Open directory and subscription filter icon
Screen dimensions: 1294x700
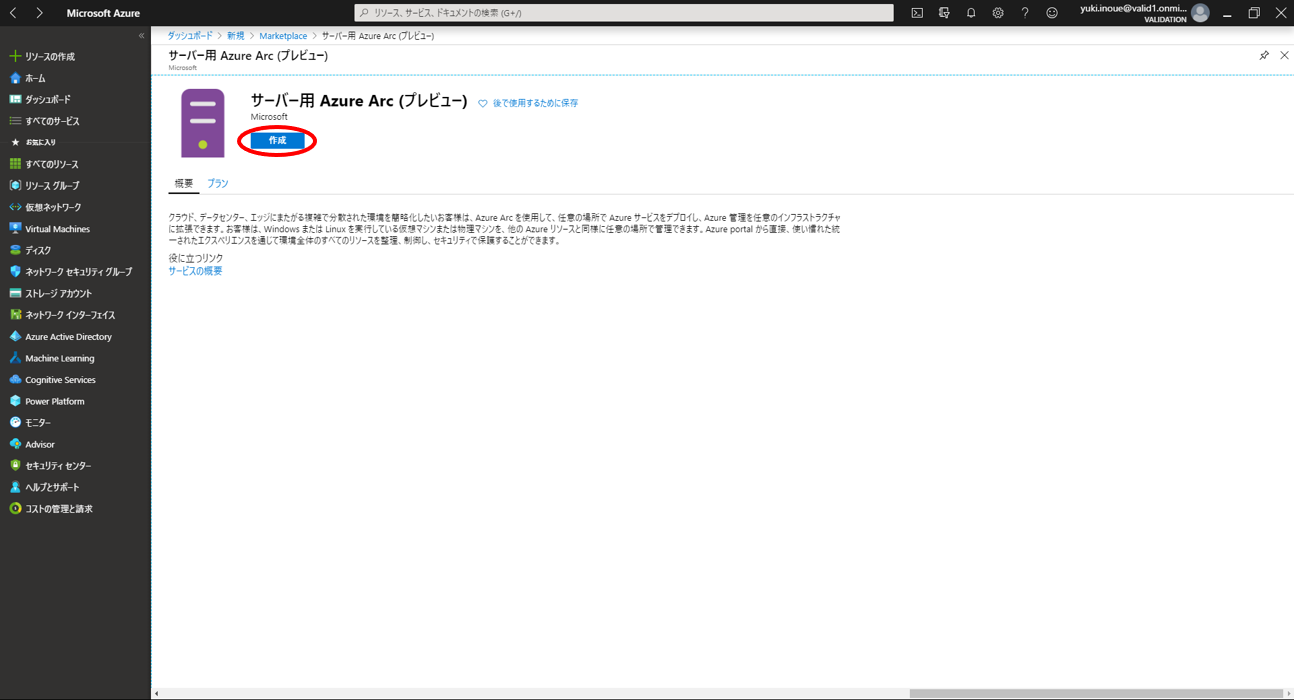coord(944,13)
